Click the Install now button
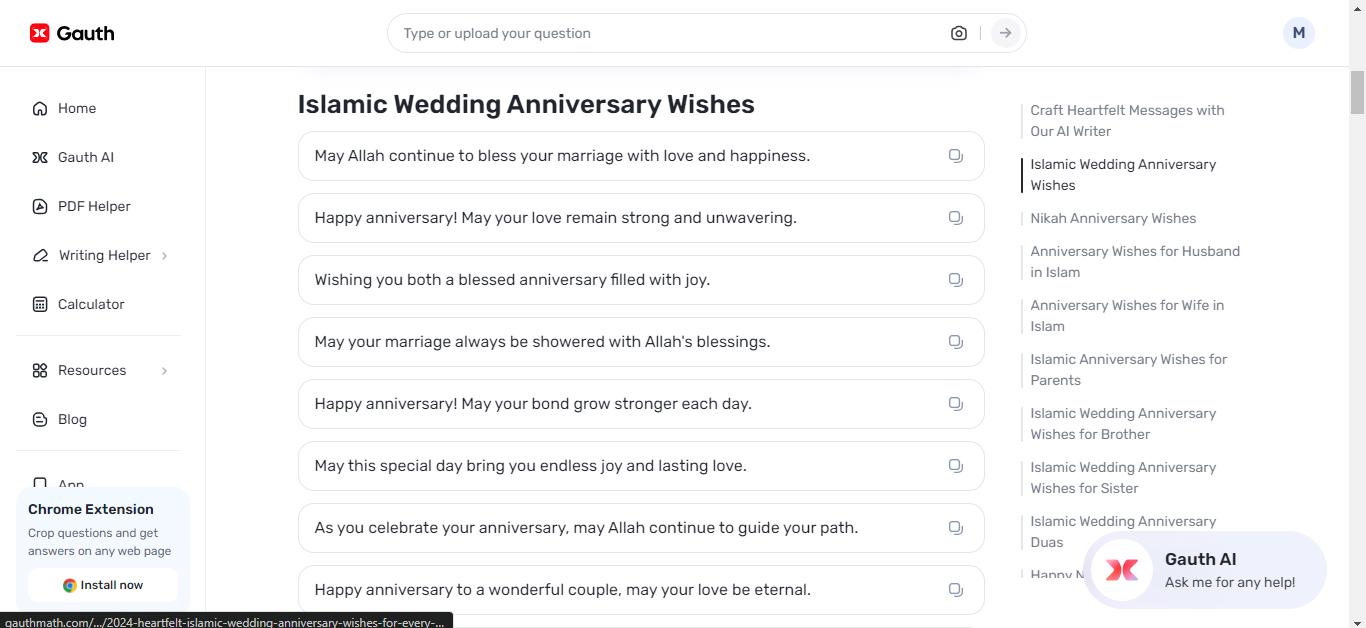Screen dimensions: 1366x628 click(x=103, y=585)
